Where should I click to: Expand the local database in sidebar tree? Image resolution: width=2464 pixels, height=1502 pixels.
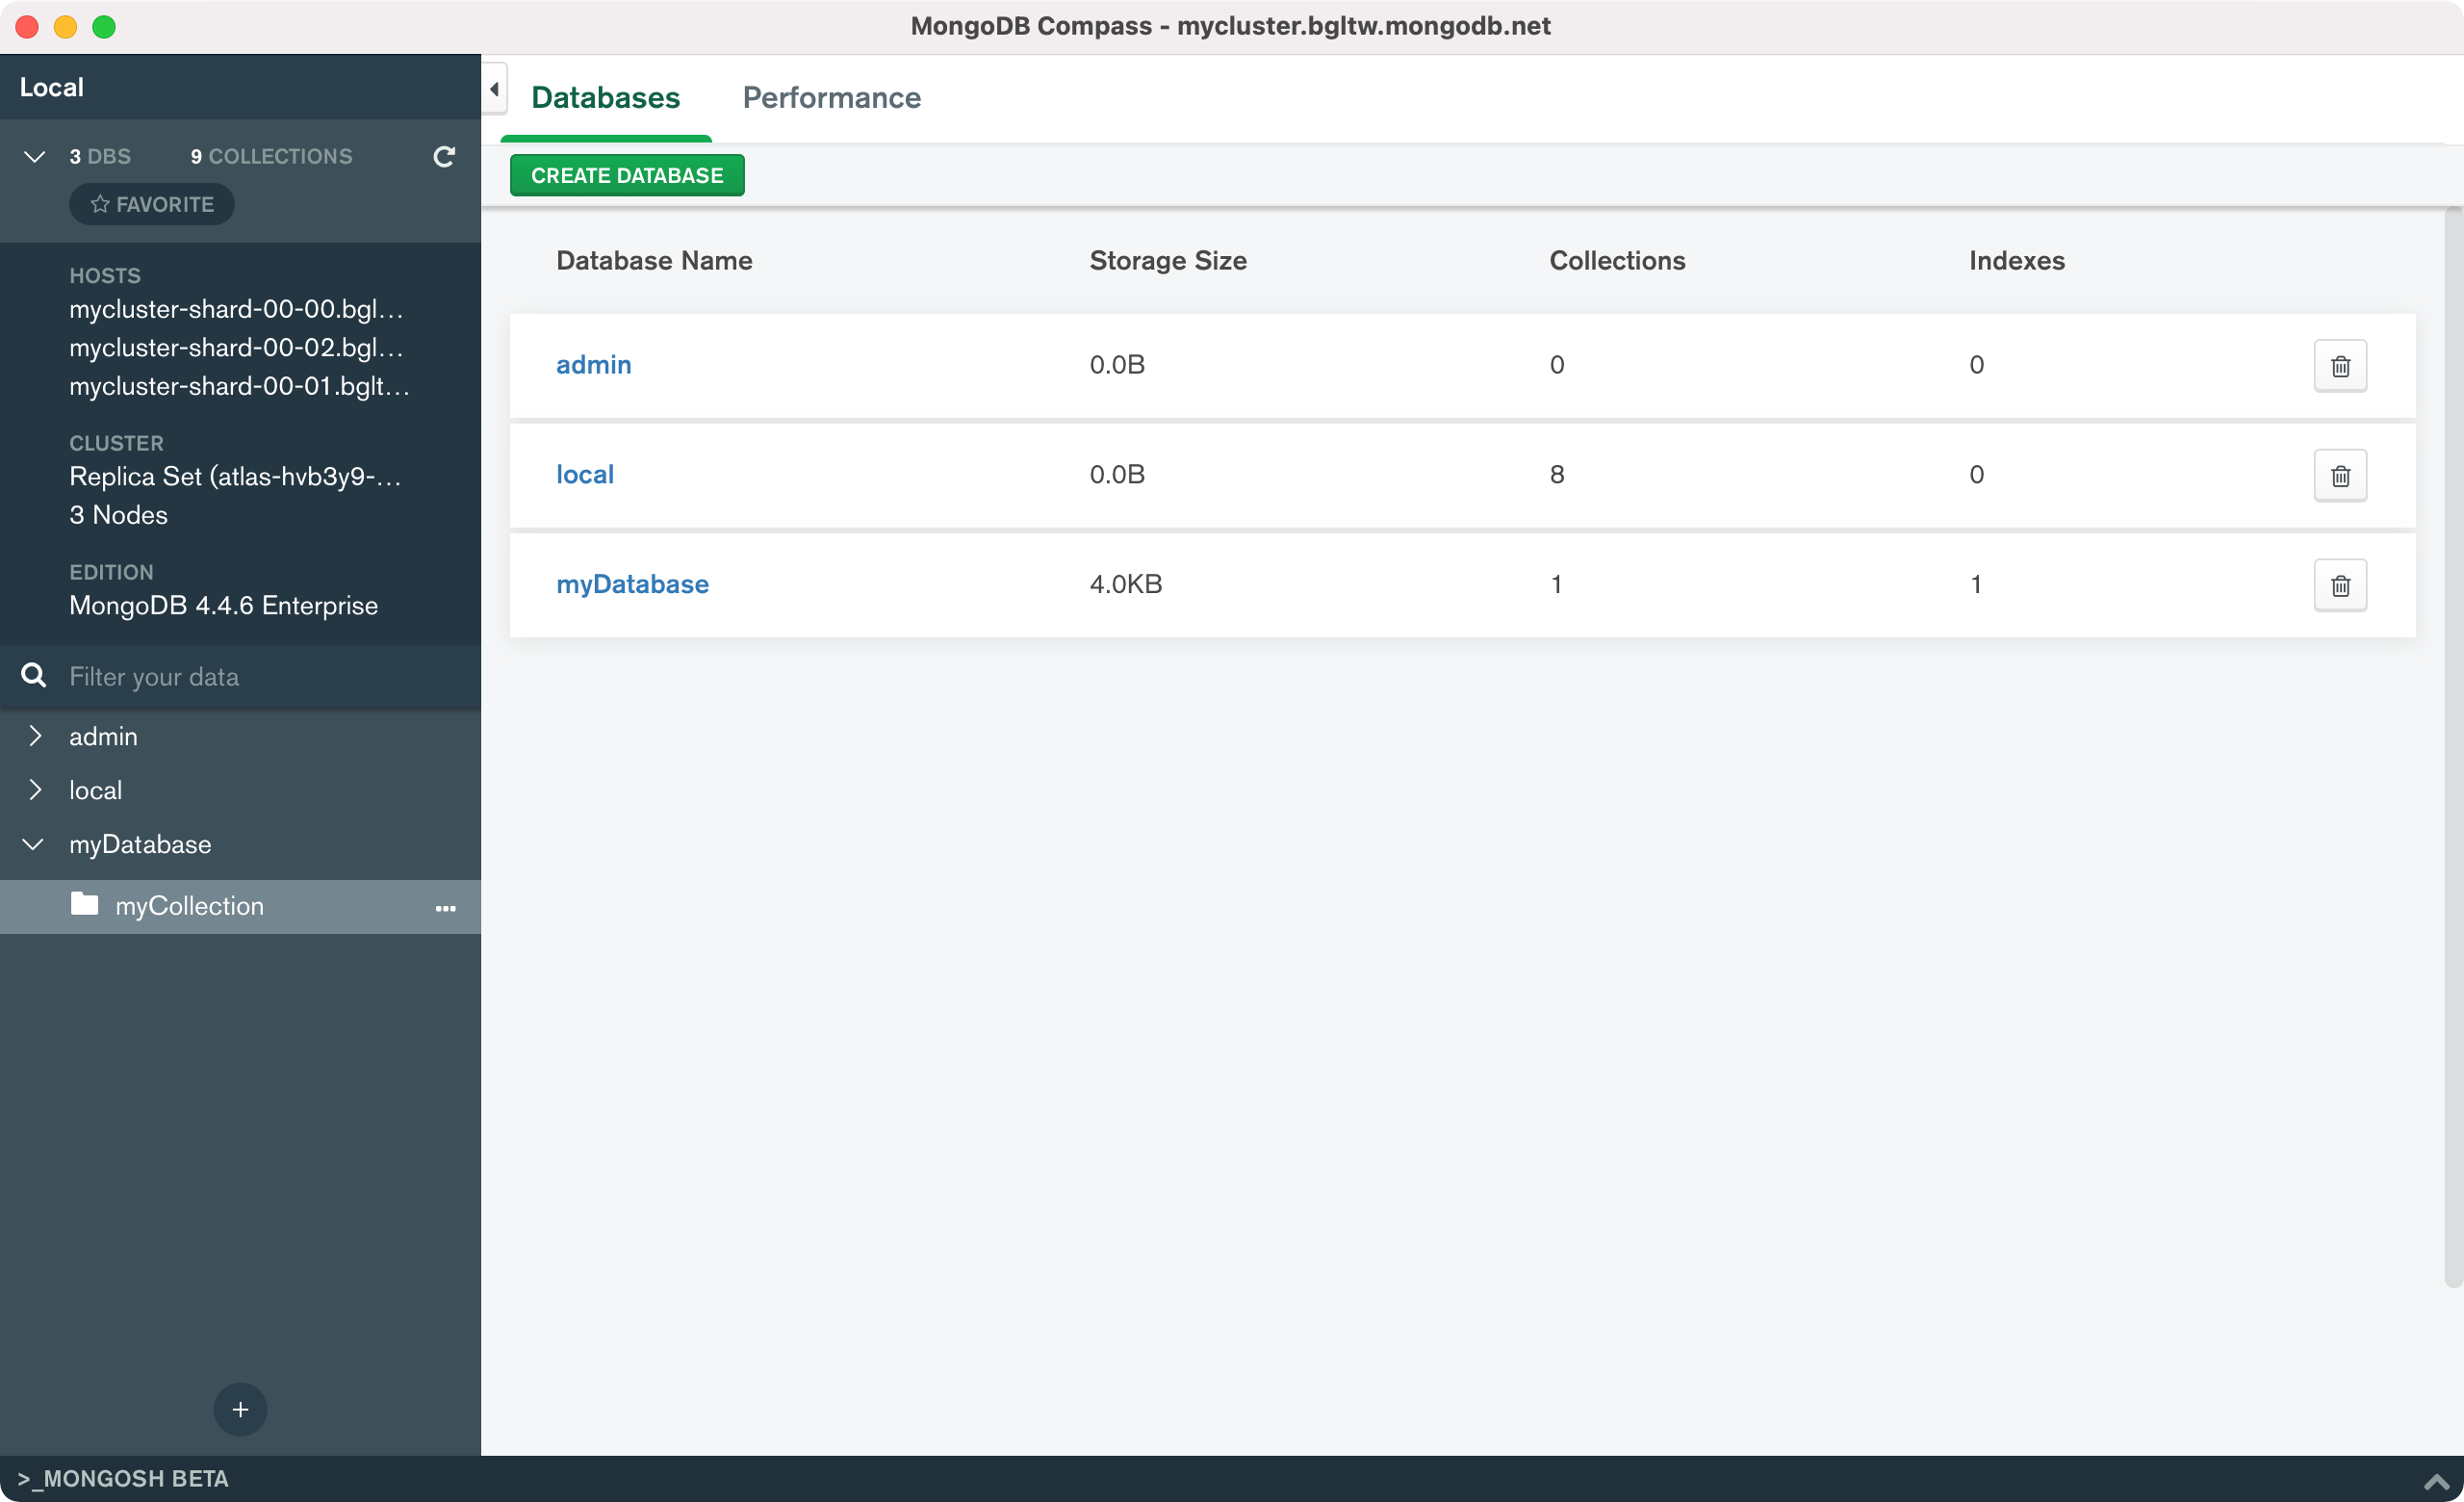click(x=35, y=790)
